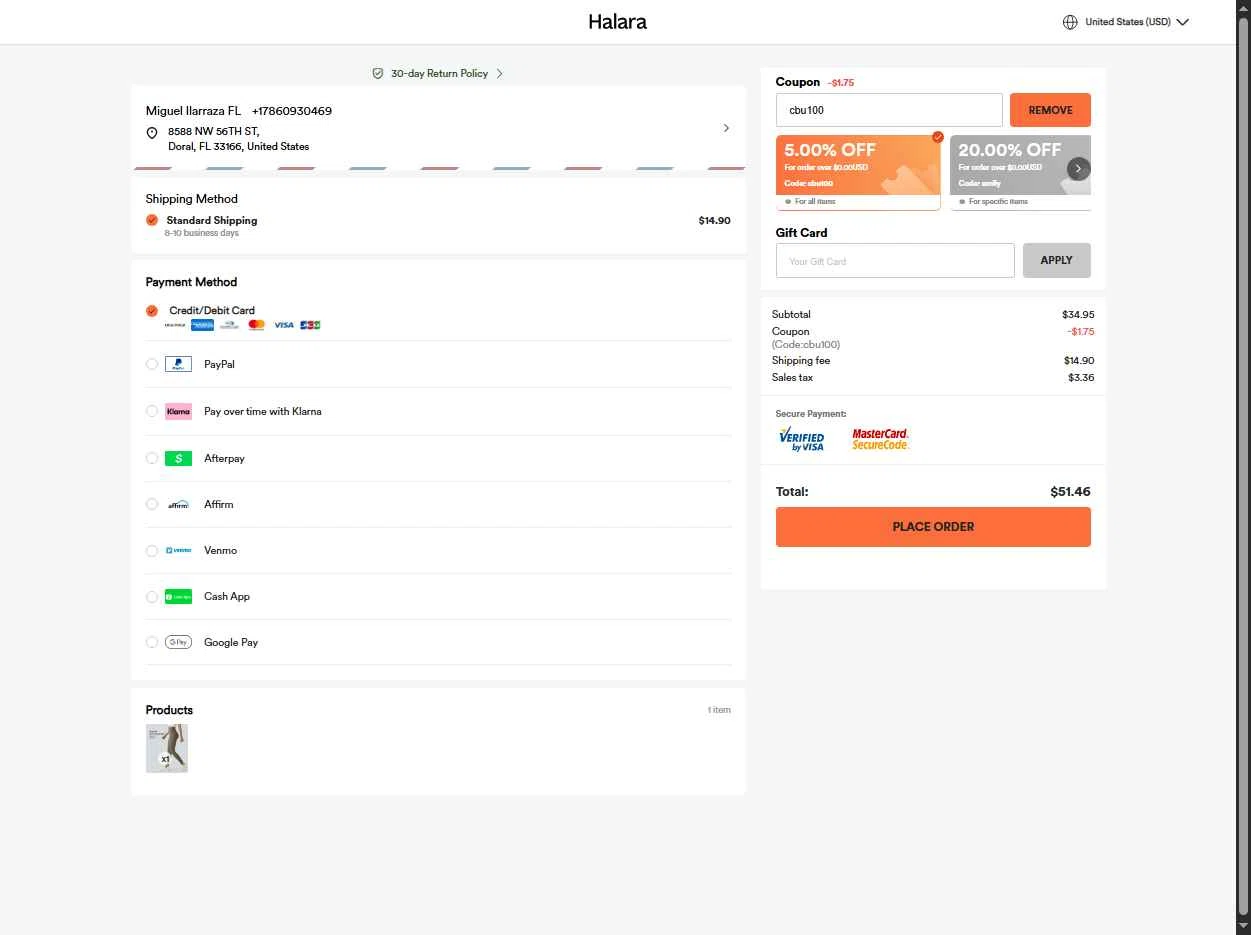Click the Google Pay icon
The image size is (1251, 935).
coord(178,643)
